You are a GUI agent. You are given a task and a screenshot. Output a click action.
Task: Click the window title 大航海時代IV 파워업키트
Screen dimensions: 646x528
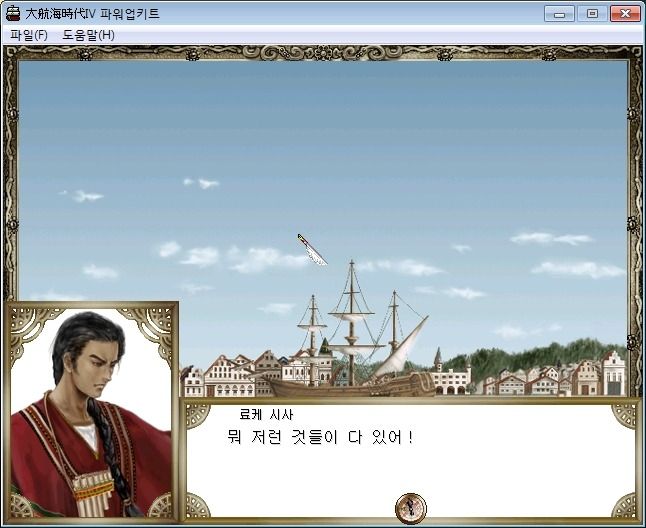(x=92, y=14)
